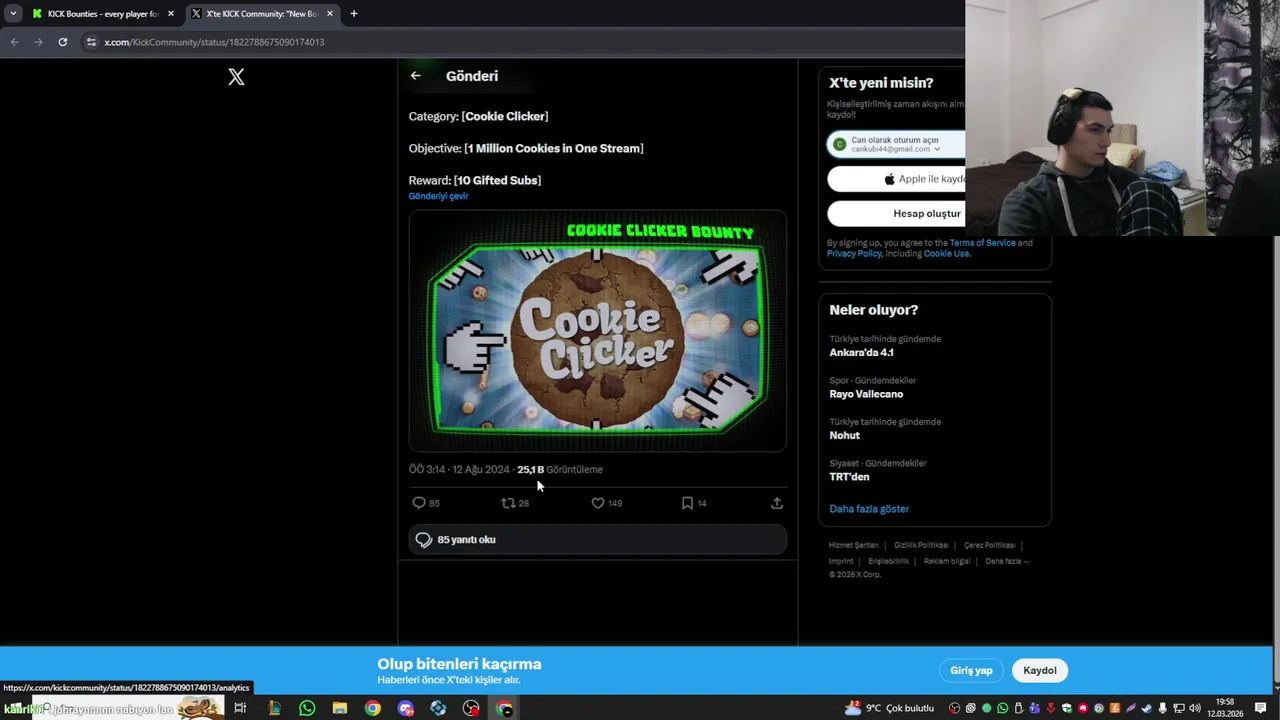The height and width of the screenshot is (720, 1280).
Task: Open the TRT'den trending topic
Action: (934, 471)
